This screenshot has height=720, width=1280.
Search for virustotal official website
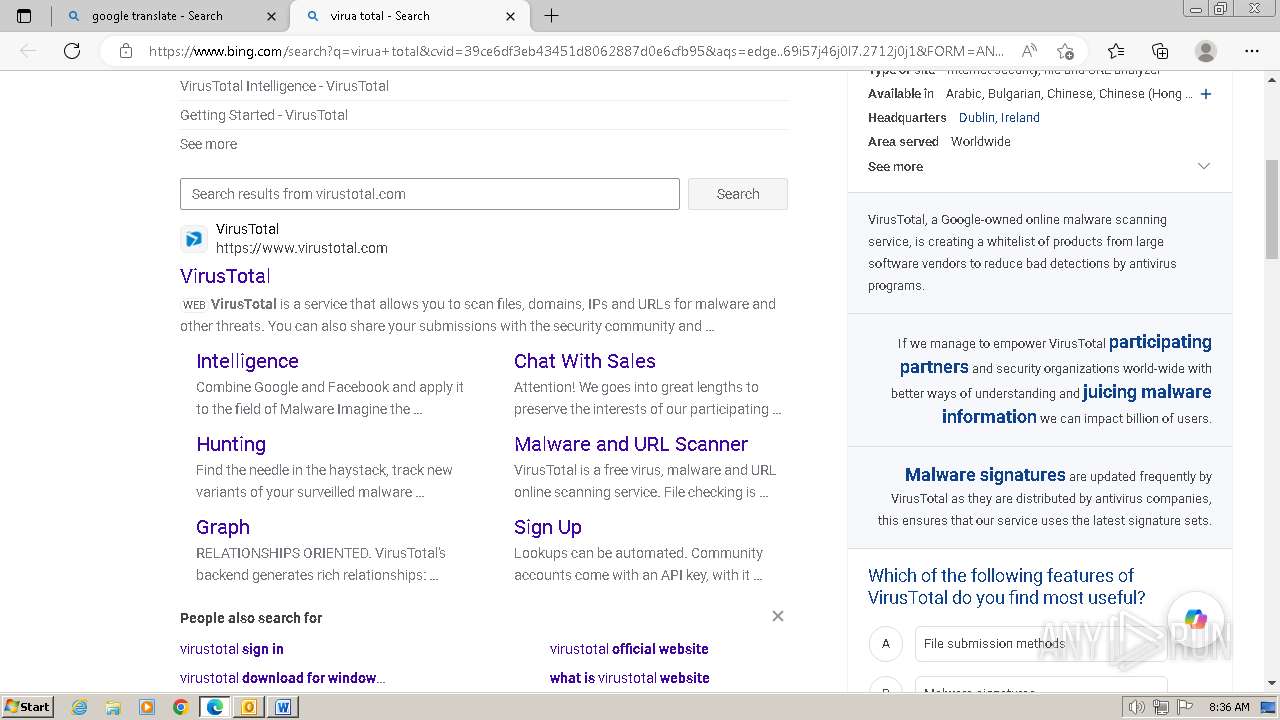(629, 649)
